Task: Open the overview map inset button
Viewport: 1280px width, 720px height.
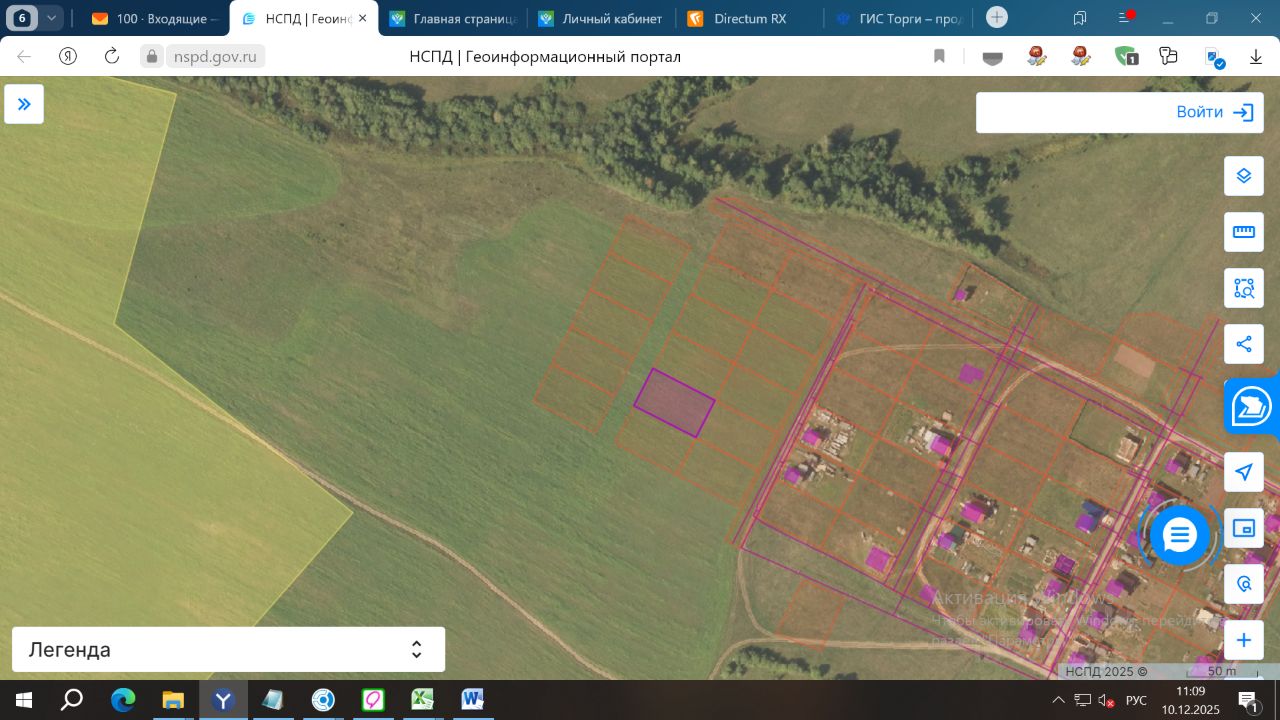Action: pos(1244,528)
